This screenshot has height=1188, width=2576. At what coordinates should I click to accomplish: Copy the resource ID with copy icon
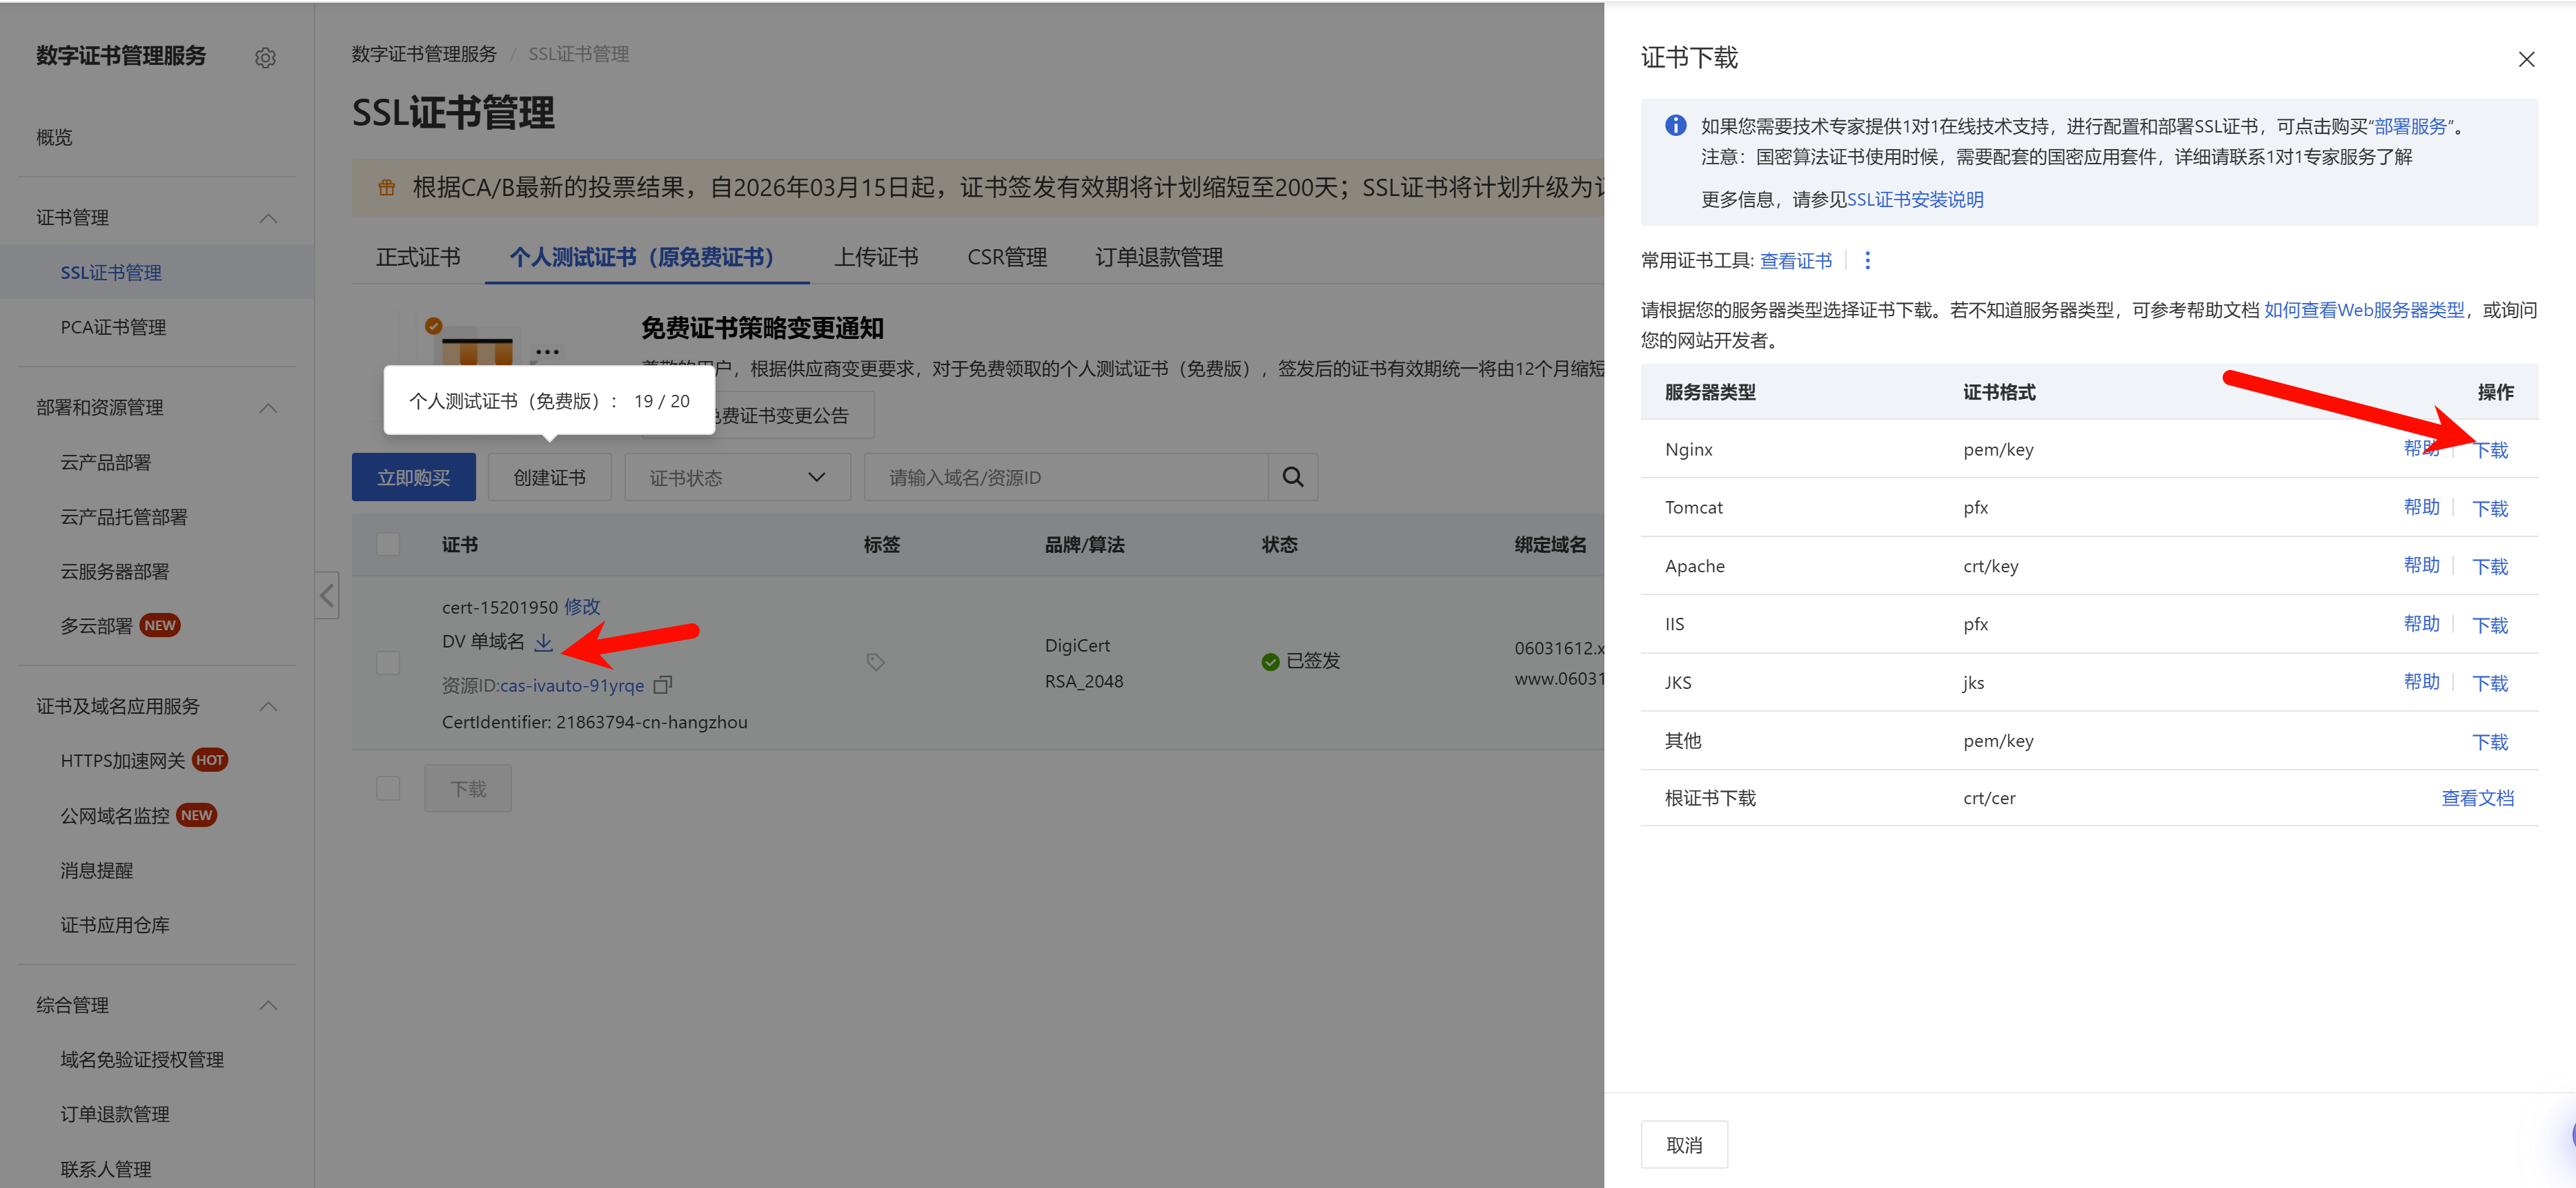[662, 685]
